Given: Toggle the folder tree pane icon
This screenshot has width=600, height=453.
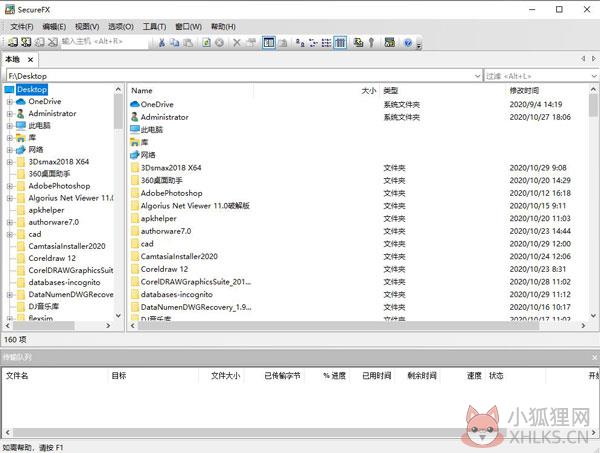Looking at the screenshot, I should 269,42.
